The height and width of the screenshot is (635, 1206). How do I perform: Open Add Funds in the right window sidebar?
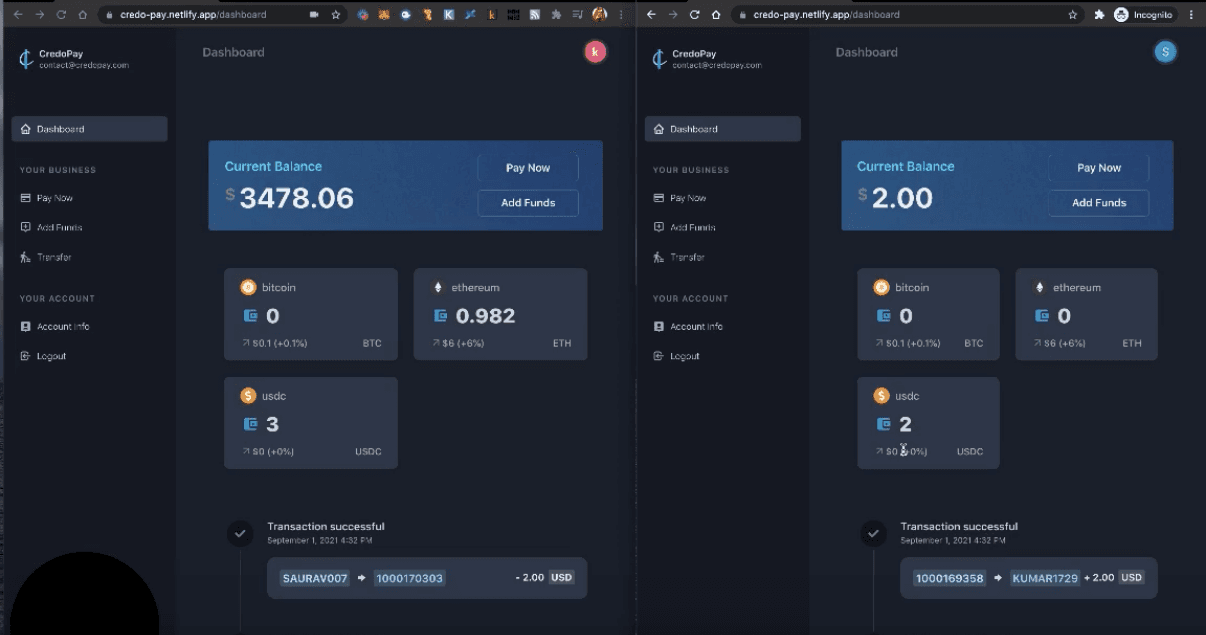[x=684, y=227]
